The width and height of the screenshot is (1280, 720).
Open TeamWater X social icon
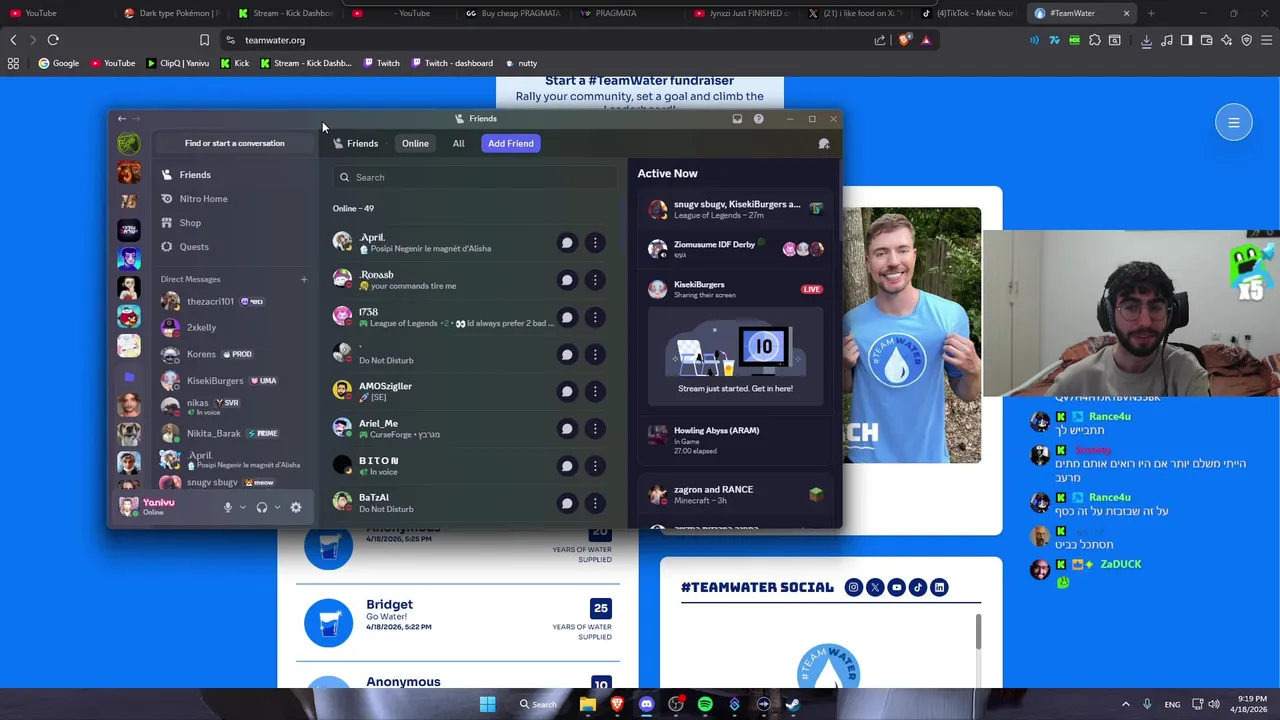pyautogui.click(x=875, y=587)
